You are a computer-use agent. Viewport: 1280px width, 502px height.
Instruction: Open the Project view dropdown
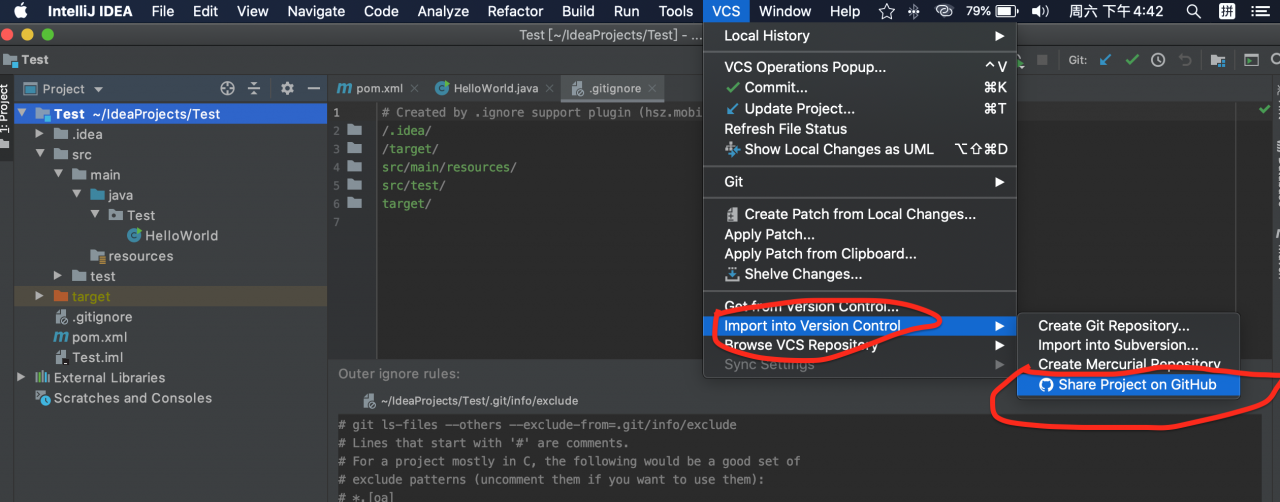tap(98, 89)
